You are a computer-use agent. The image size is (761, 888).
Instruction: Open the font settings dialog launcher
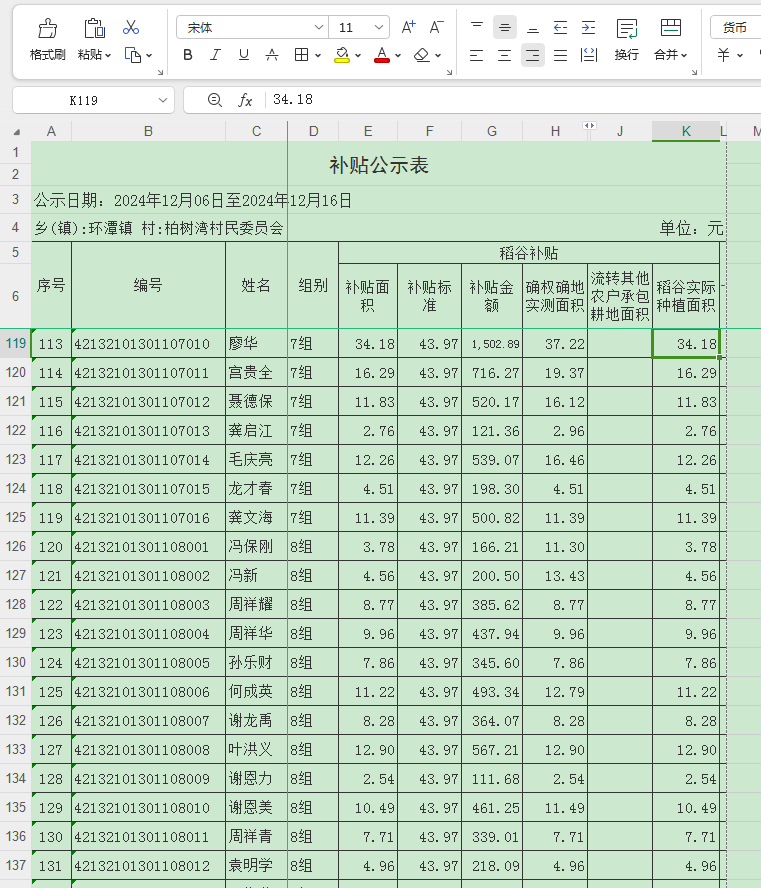pyautogui.click(x=450, y=72)
